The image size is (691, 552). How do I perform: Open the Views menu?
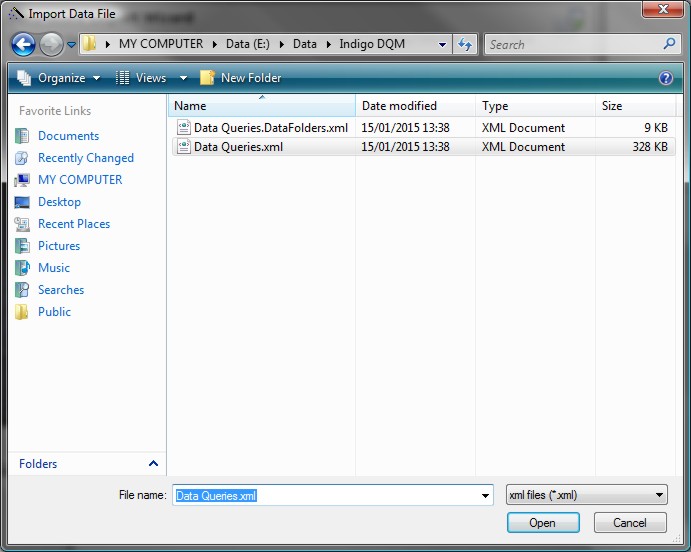pos(151,78)
